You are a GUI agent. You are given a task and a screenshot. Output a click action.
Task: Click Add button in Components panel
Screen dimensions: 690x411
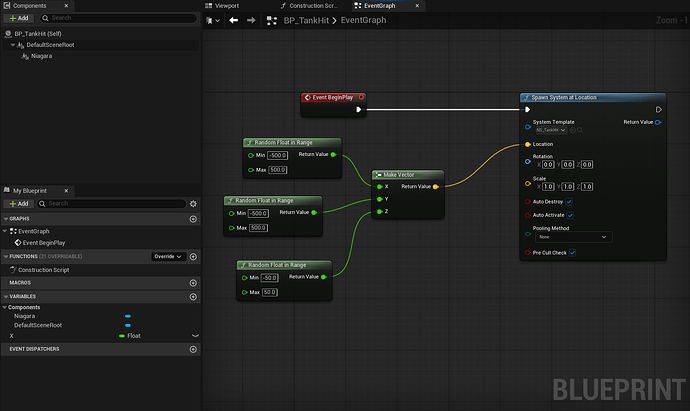[17, 18]
